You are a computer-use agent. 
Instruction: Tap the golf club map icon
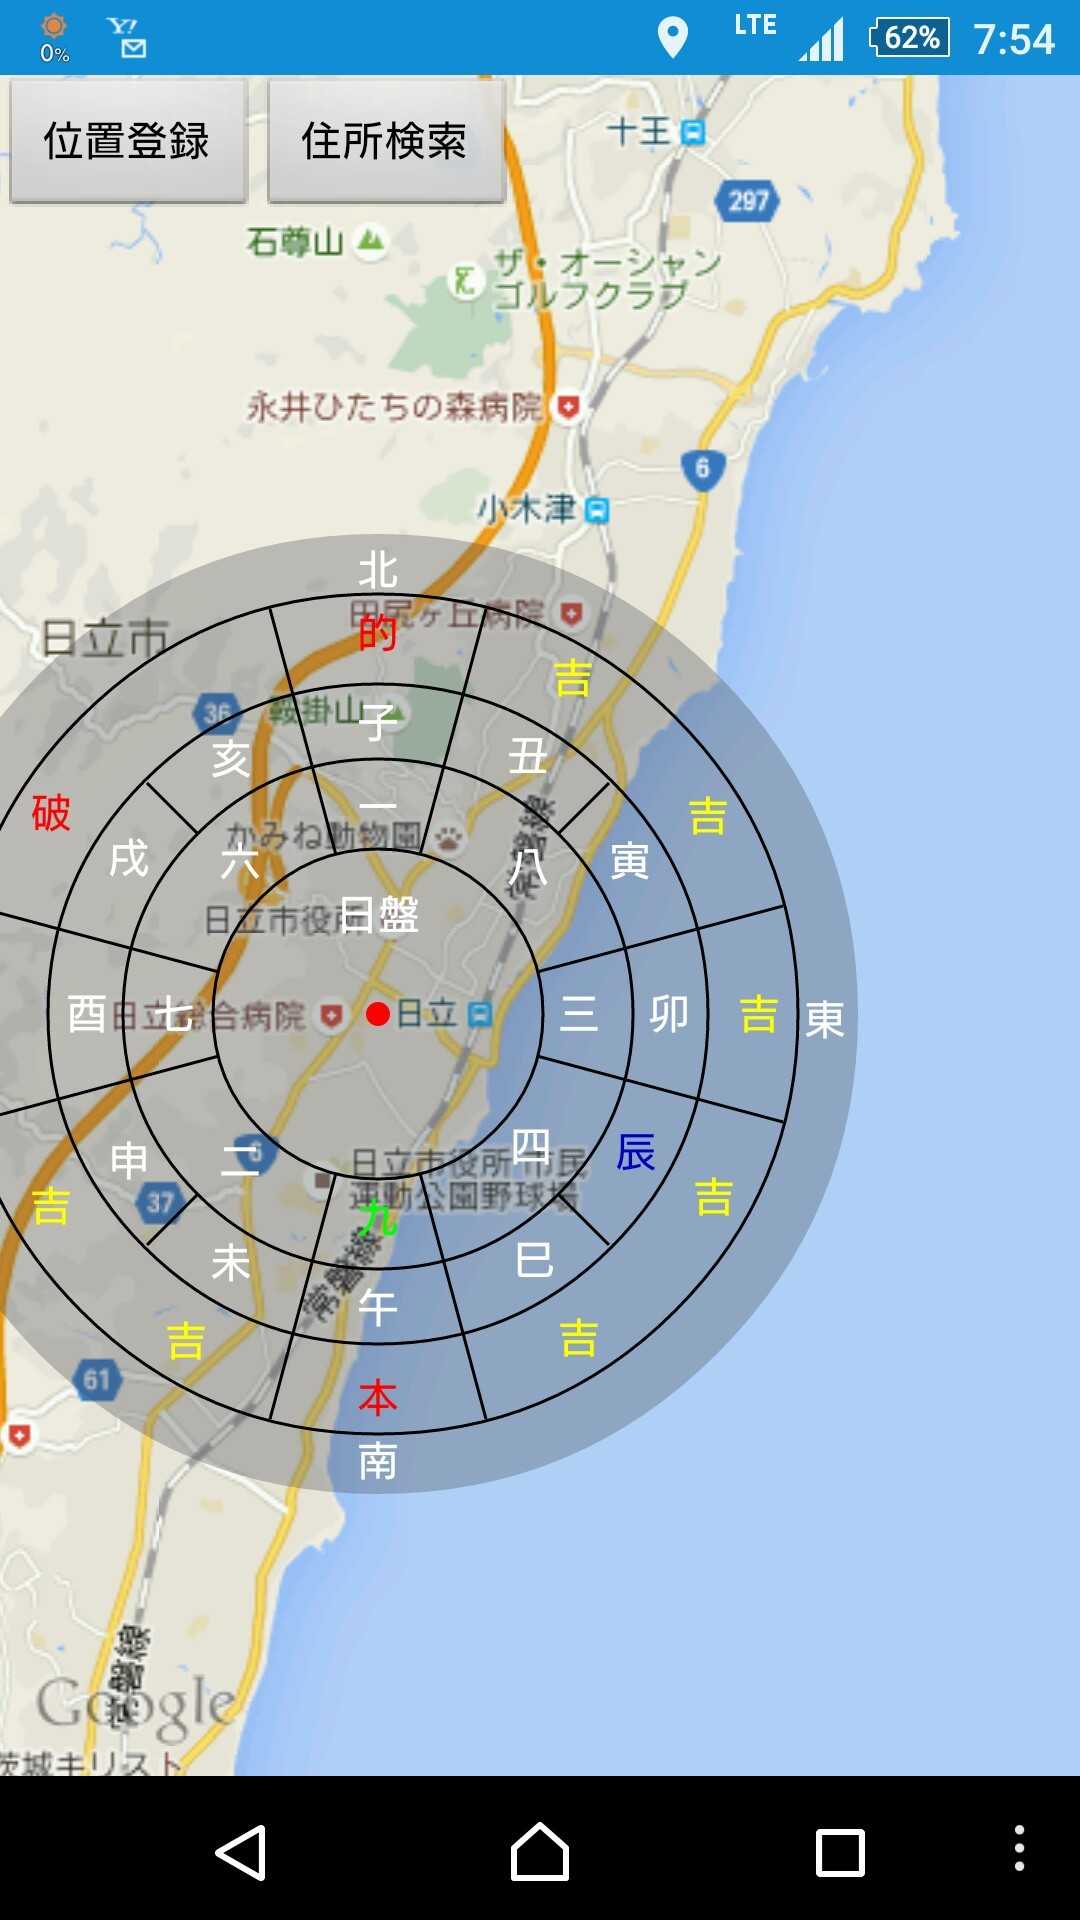pyautogui.click(x=465, y=280)
